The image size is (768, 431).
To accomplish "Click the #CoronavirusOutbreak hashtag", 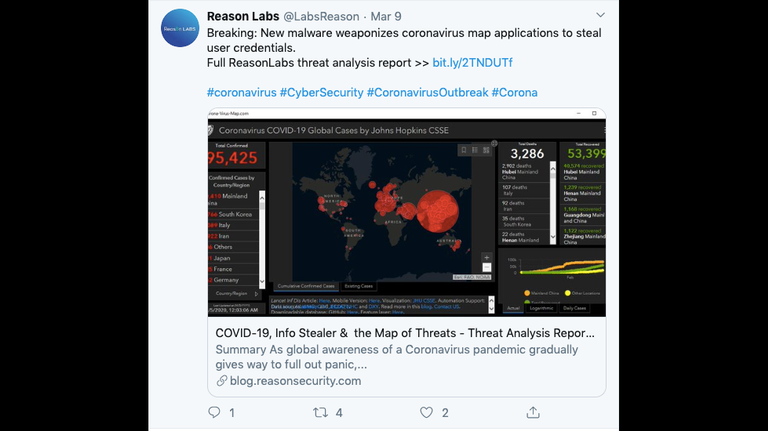I will tap(428, 93).
